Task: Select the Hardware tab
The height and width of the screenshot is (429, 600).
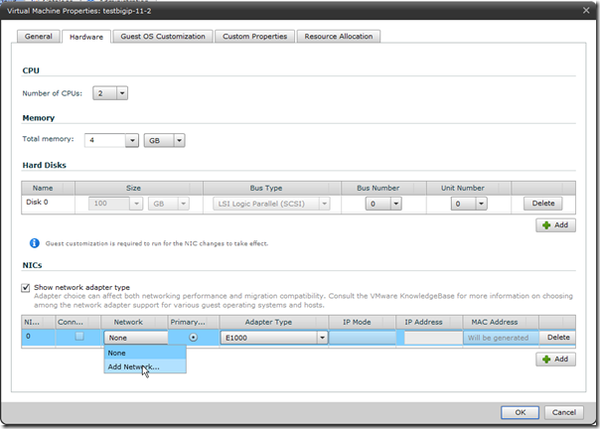Action: pyautogui.click(x=86, y=37)
